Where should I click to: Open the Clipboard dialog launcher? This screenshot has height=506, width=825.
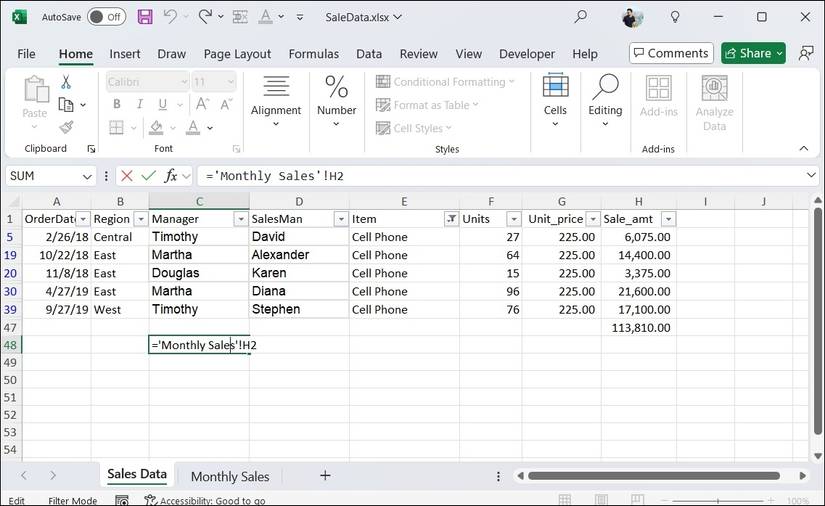(x=91, y=149)
